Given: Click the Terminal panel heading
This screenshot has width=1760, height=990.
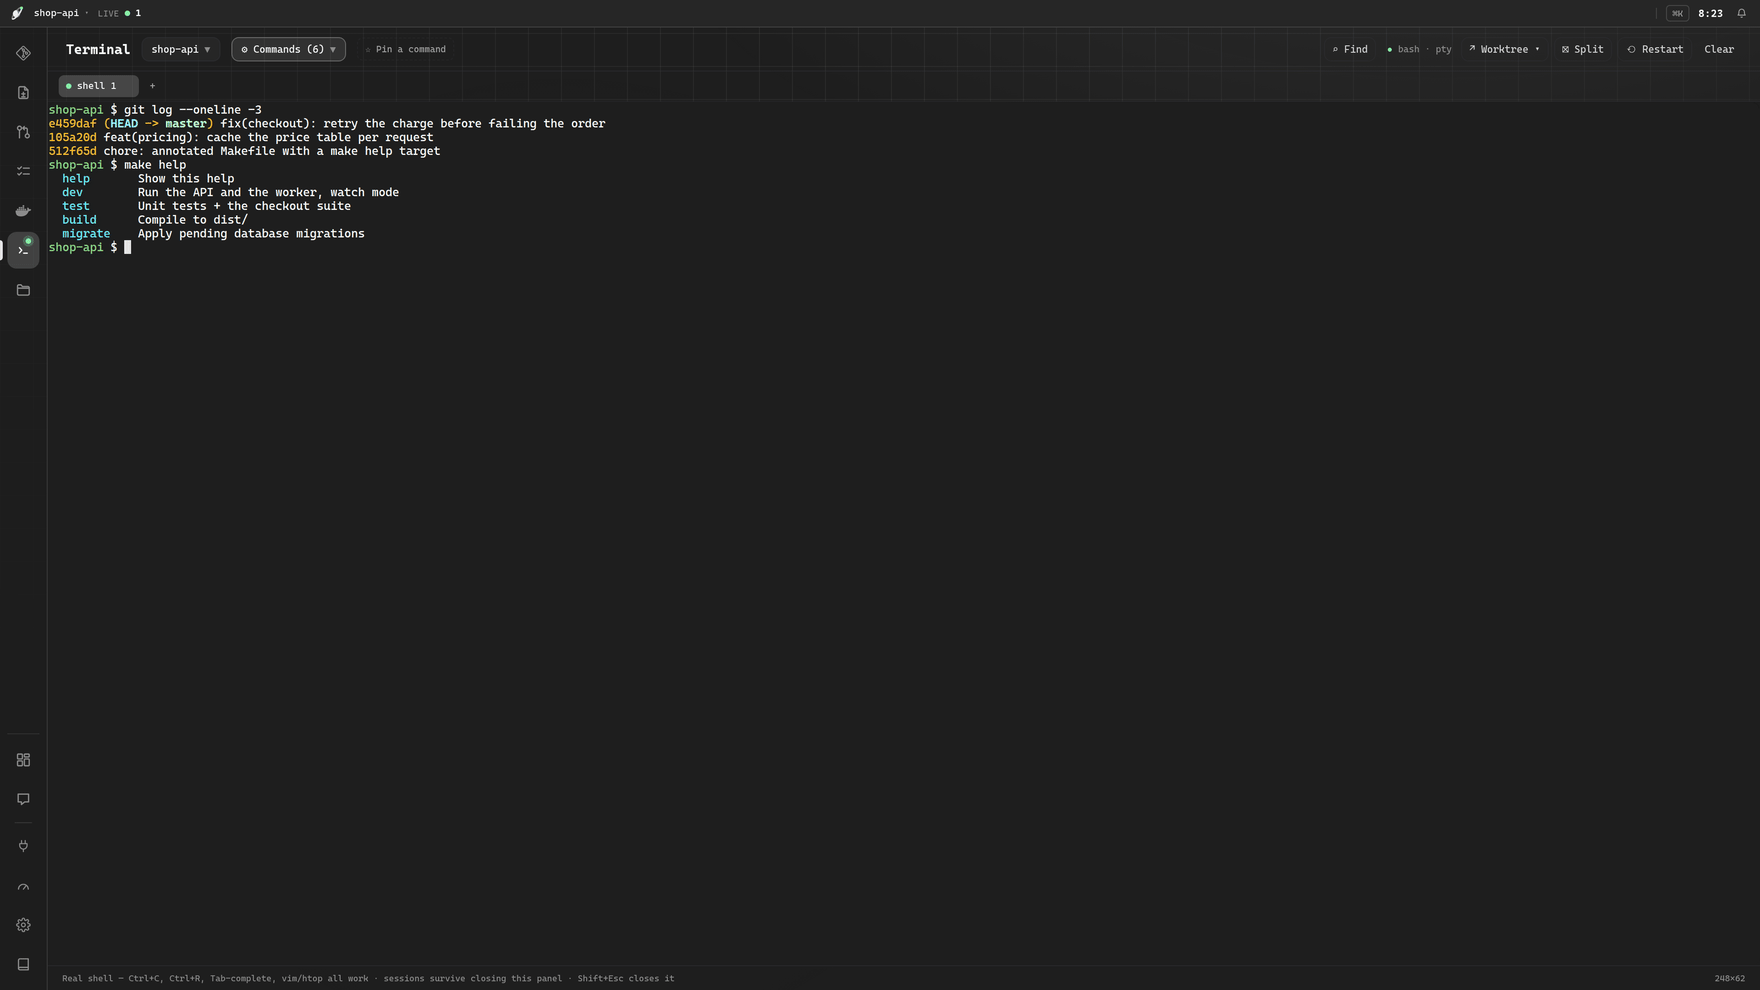Looking at the screenshot, I should (98, 49).
